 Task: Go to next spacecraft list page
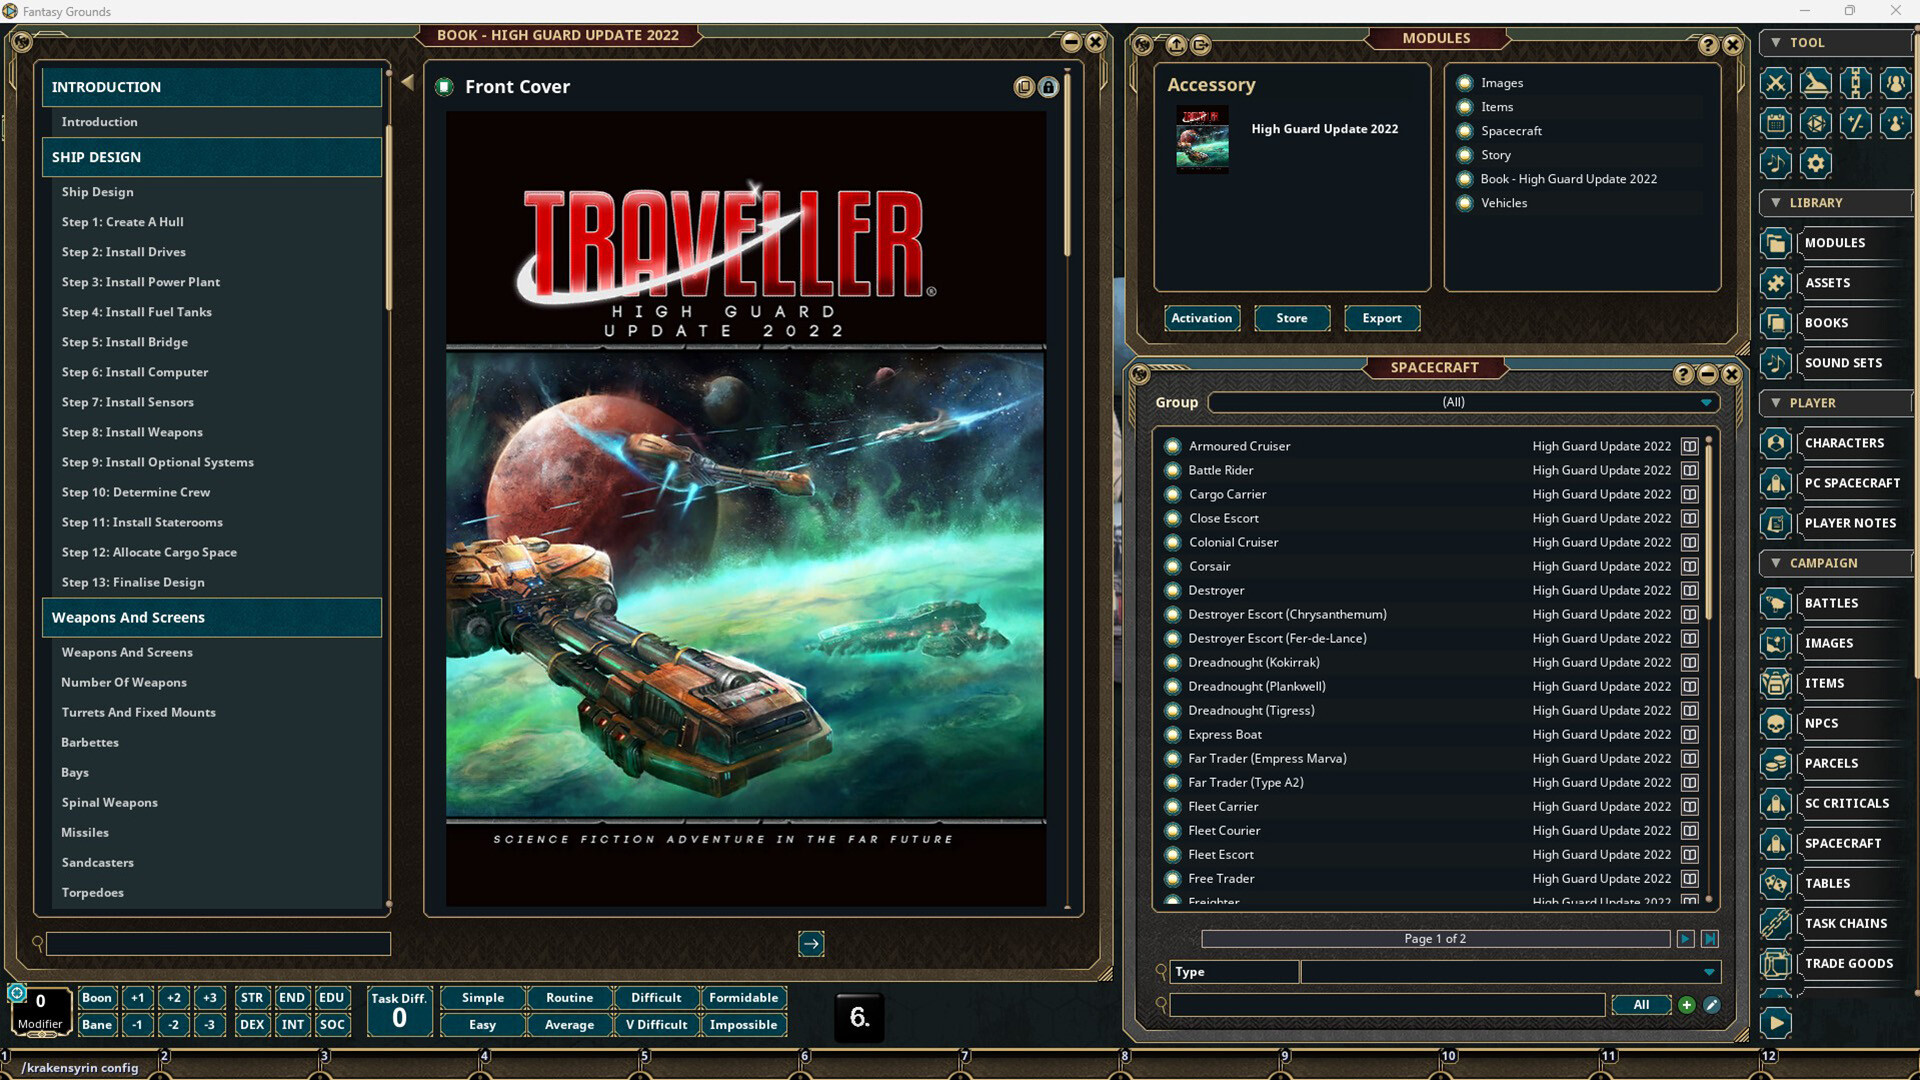click(1685, 939)
